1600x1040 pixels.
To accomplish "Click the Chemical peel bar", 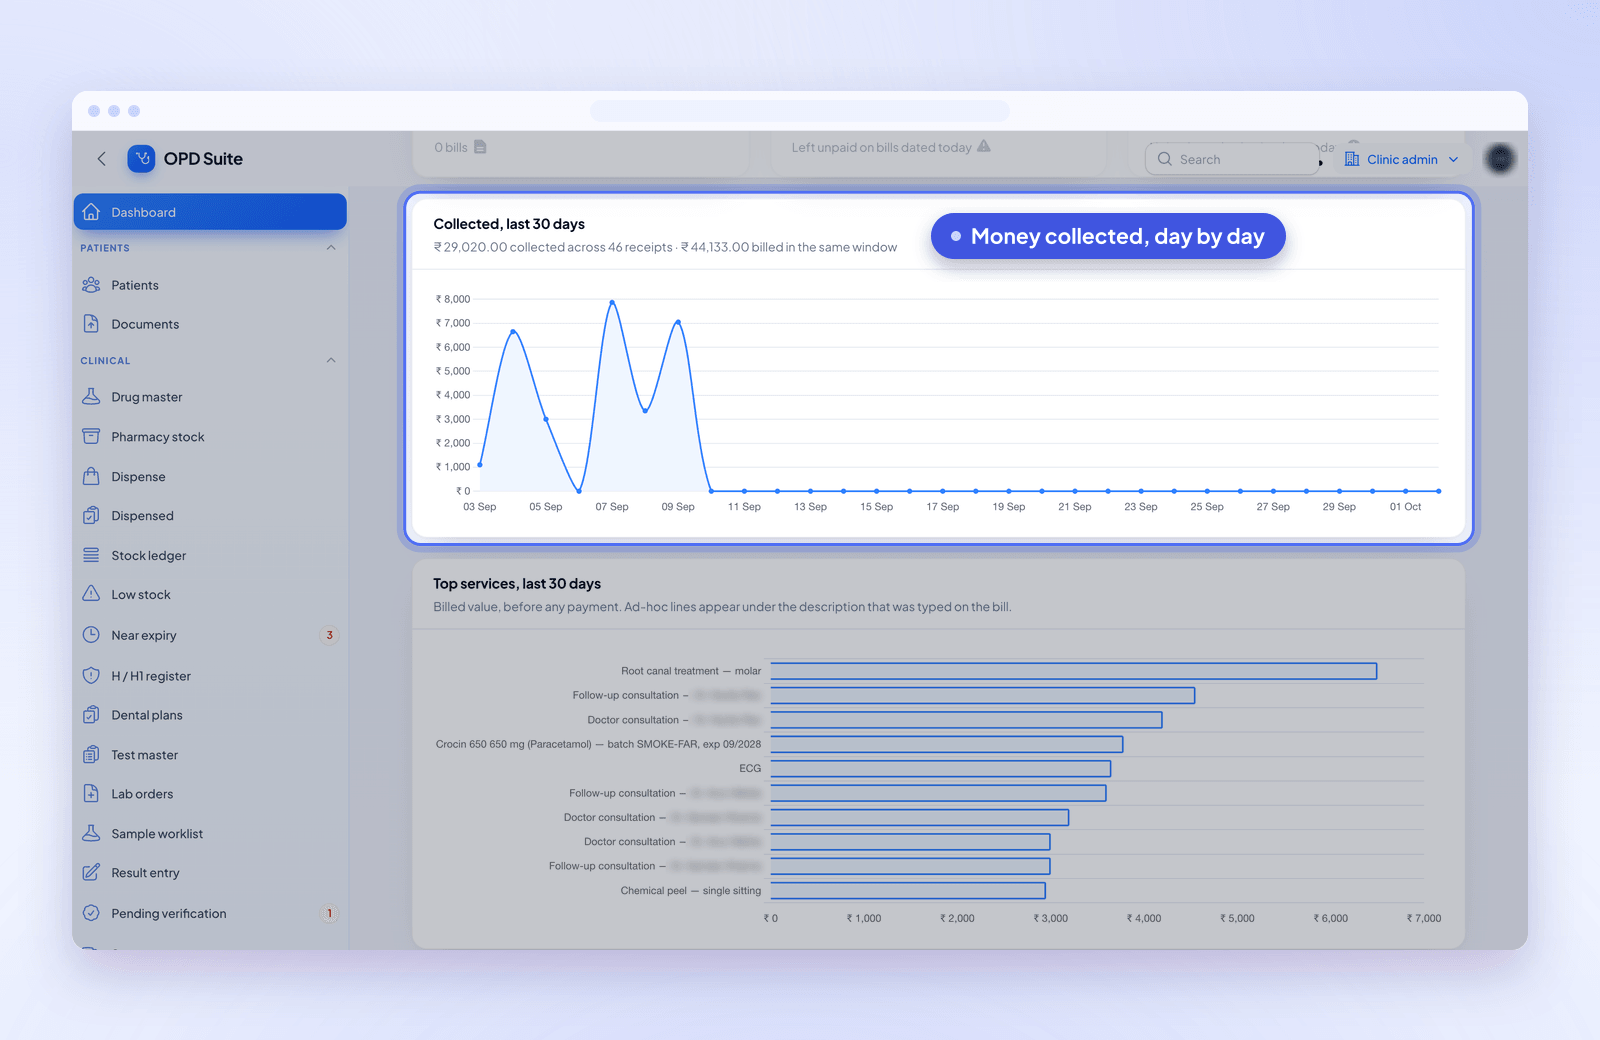I will pyautogui.click(x=908, y=890).
